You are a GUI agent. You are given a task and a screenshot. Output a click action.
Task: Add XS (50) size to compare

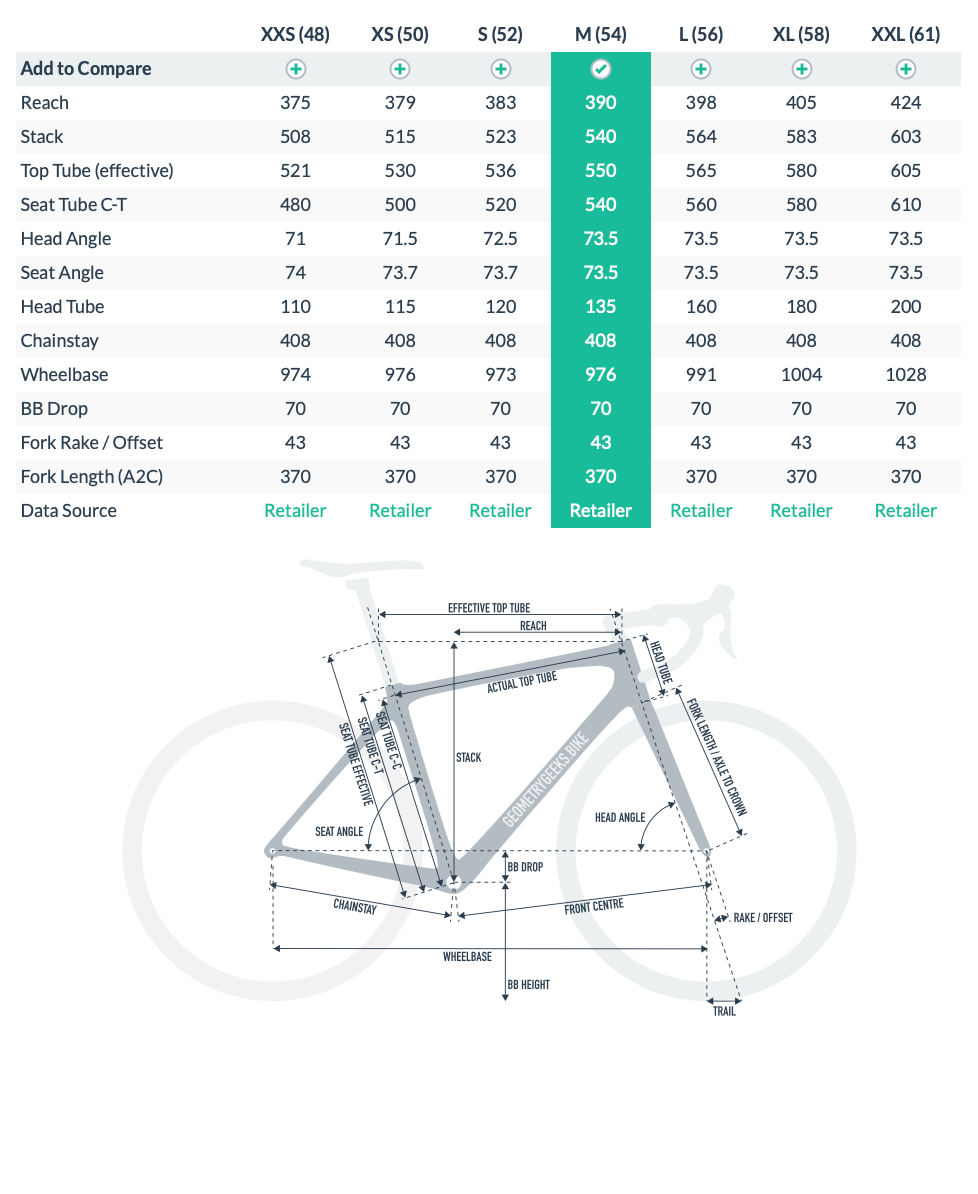pyautogui.click(x=400, y=69)
